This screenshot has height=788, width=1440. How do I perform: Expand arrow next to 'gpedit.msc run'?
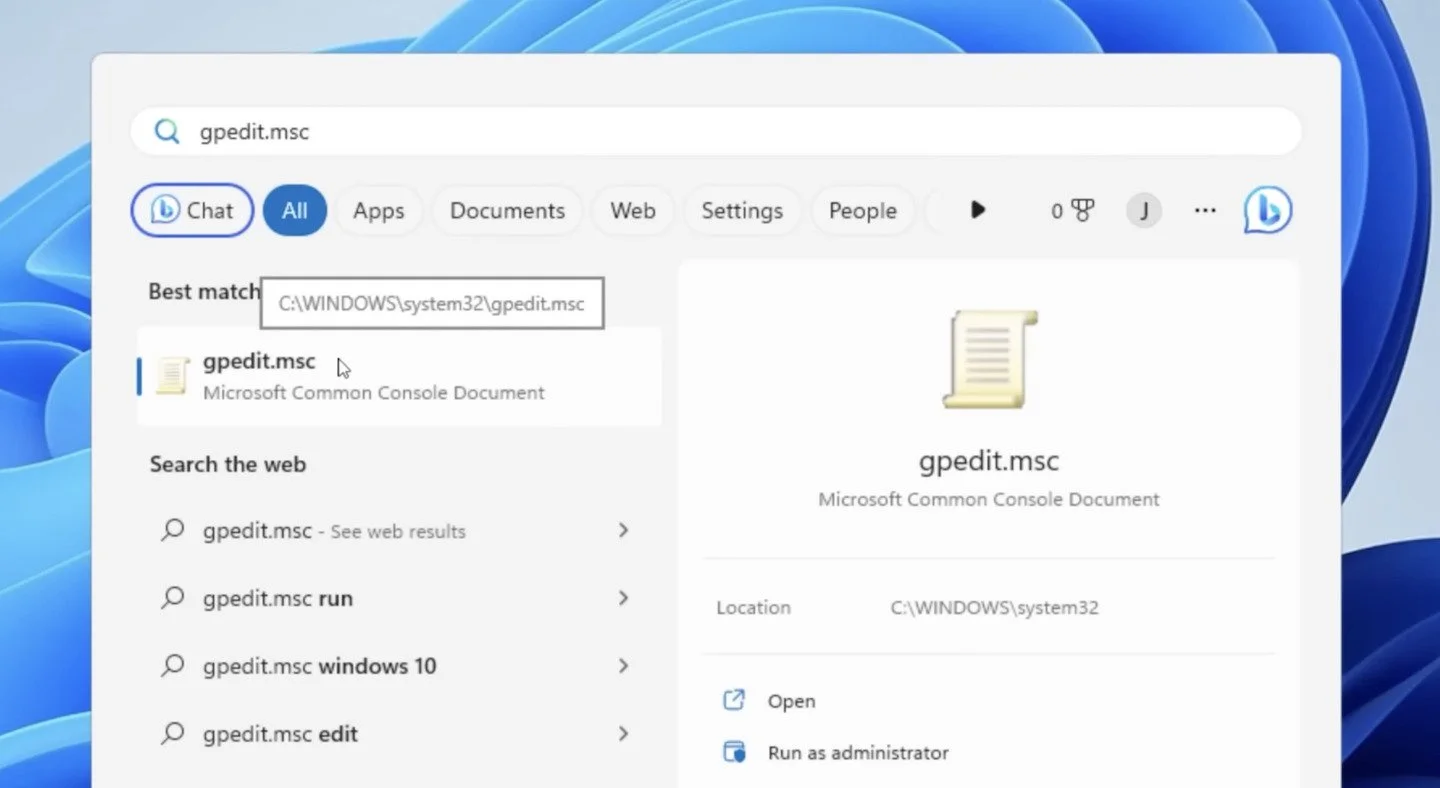[623, 598]
